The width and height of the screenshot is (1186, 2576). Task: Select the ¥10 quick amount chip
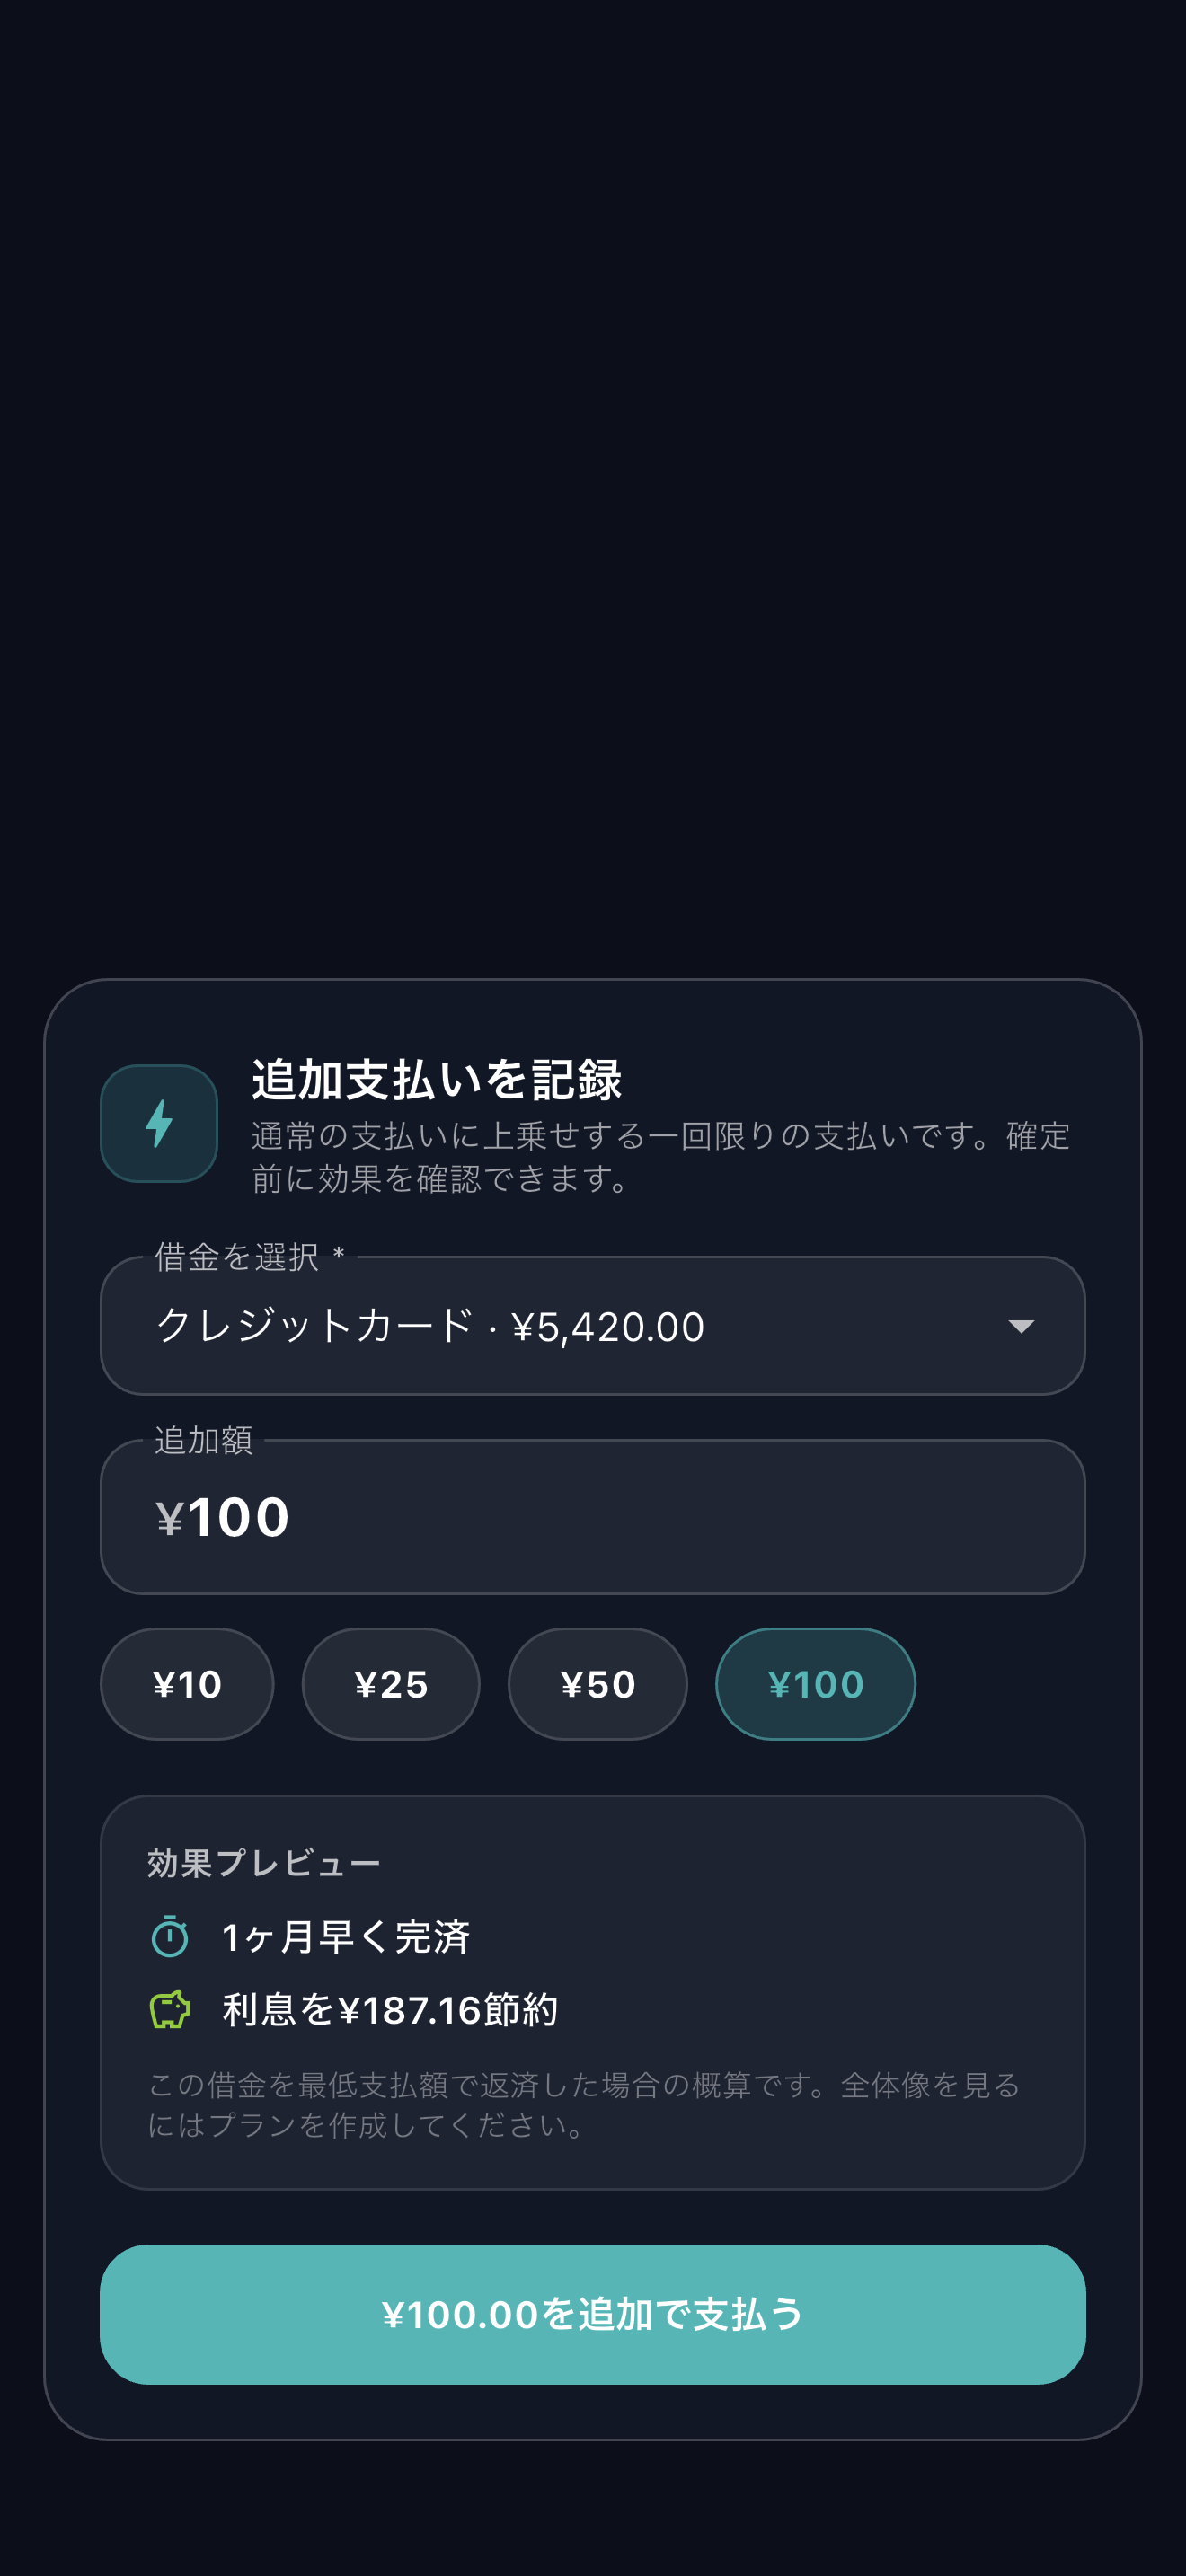click(x=187, y=1684)
